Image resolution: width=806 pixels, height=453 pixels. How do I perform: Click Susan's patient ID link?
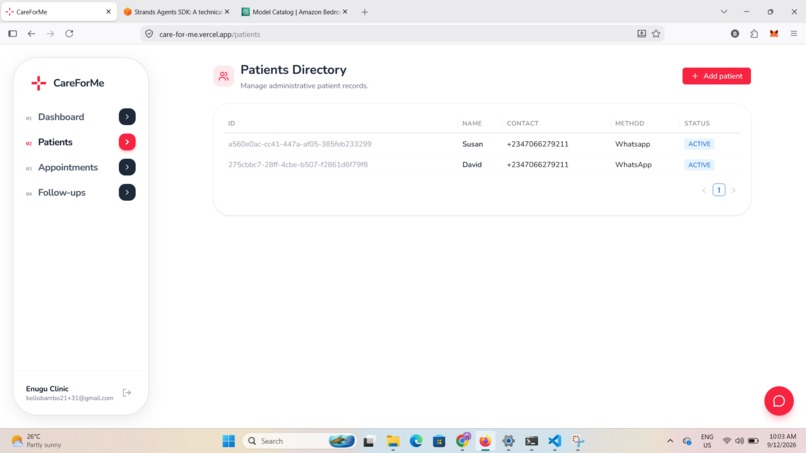(x=300, y=144)
